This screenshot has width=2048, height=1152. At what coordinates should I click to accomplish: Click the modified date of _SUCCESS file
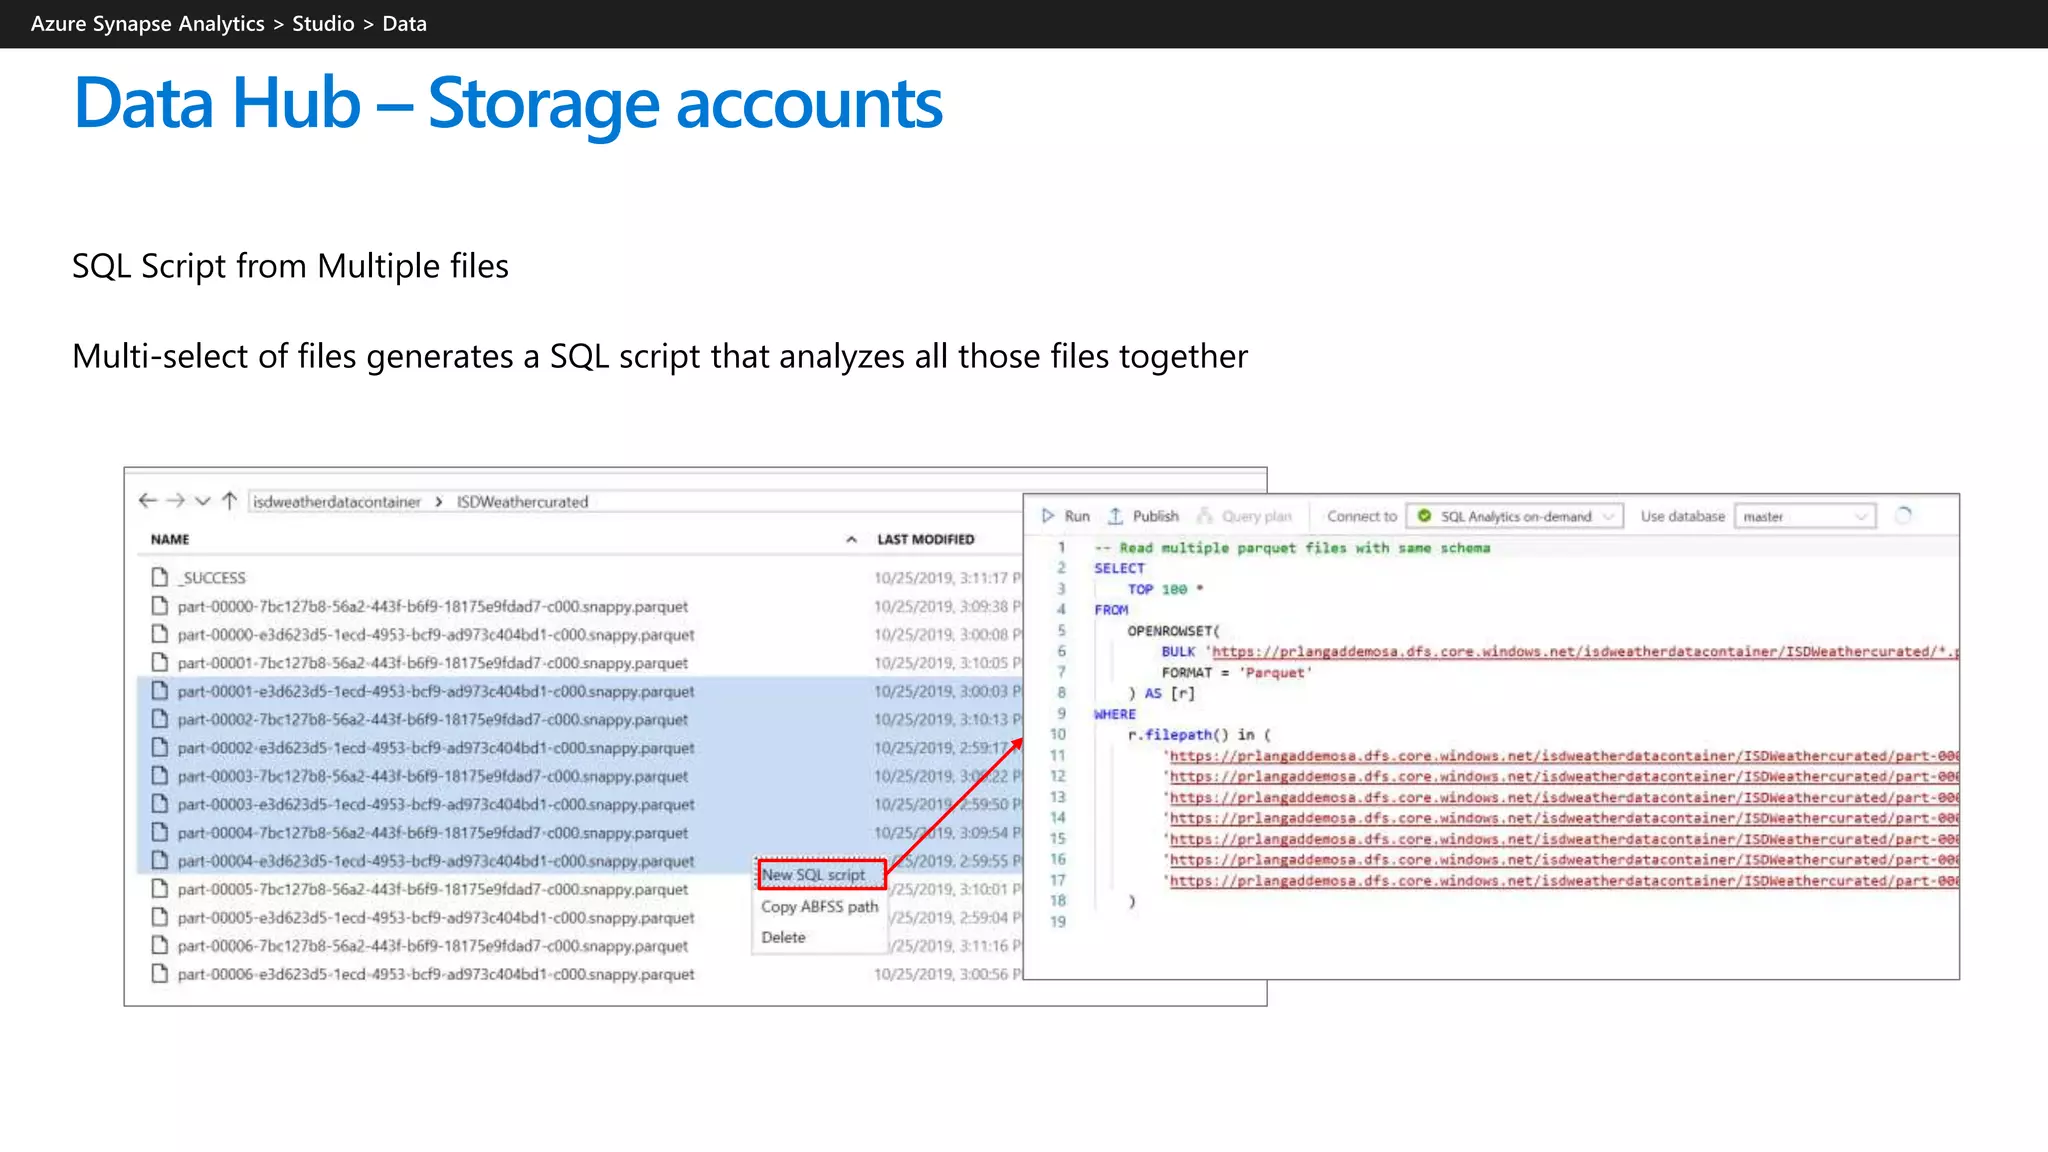947,578
